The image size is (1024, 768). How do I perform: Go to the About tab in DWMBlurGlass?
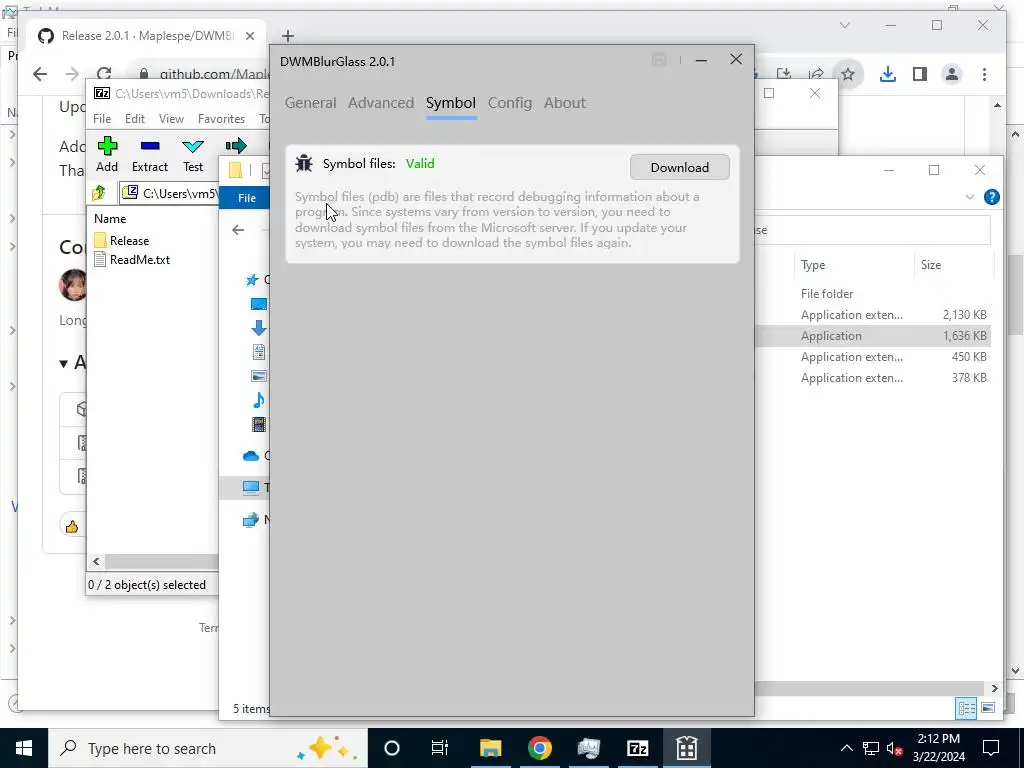[564, 103]
